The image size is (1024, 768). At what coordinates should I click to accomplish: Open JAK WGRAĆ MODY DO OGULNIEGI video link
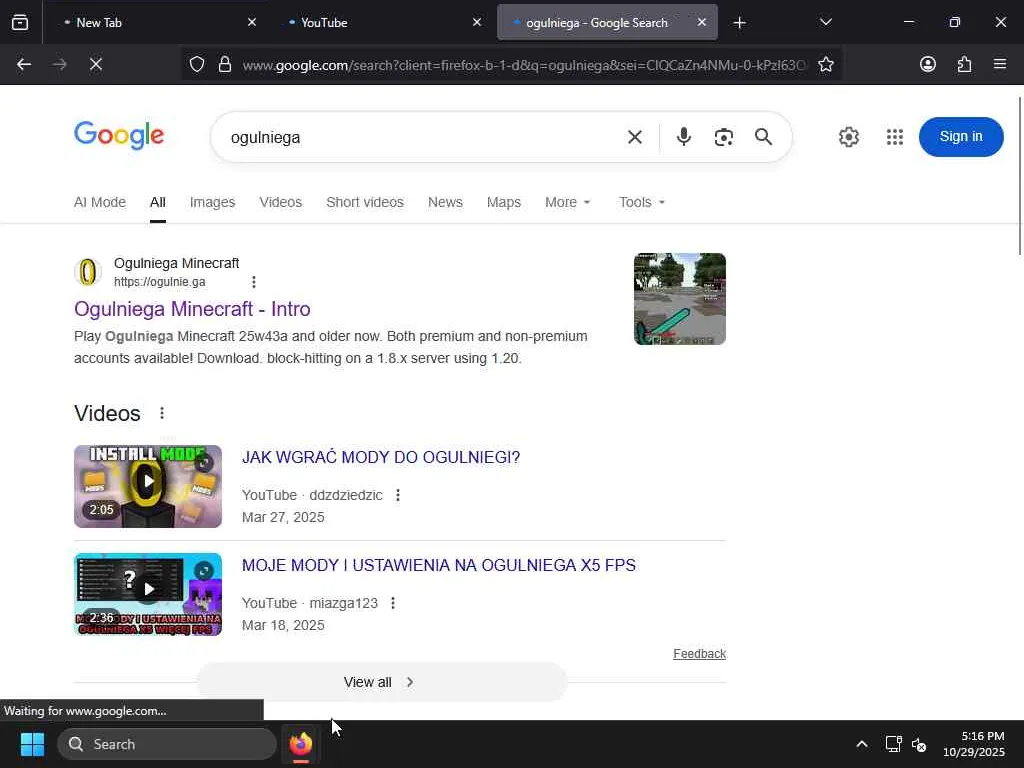[381, 457]
